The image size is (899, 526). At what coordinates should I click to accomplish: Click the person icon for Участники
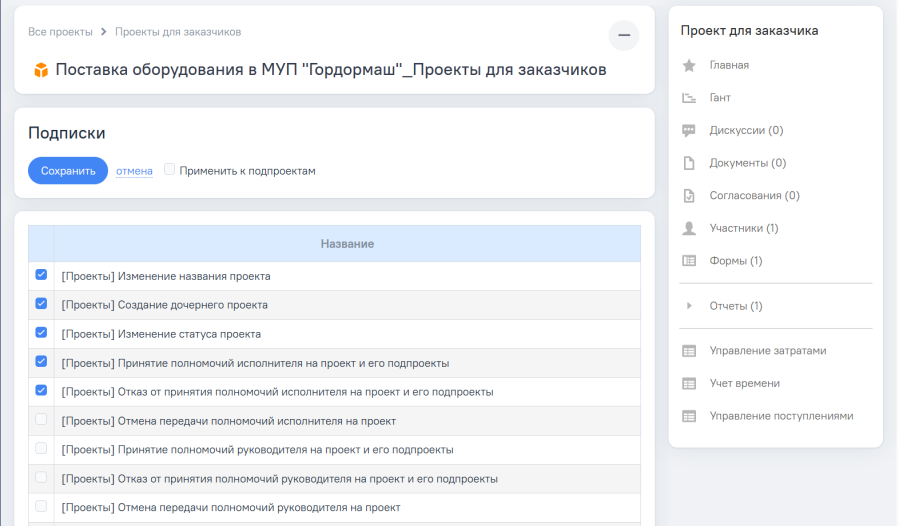689,228
